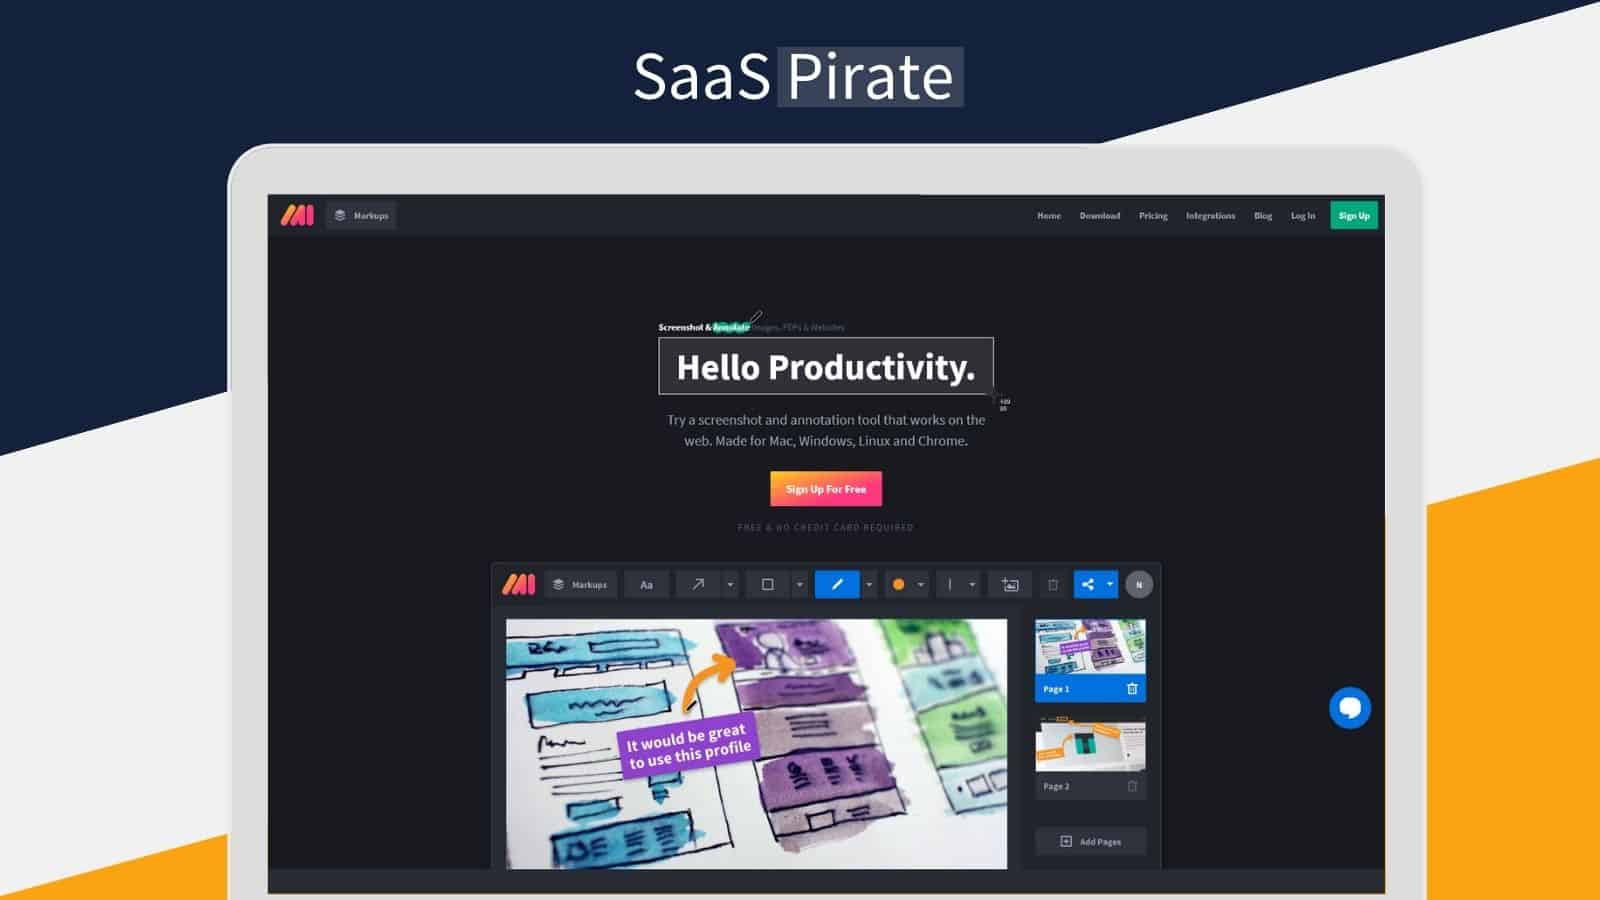This screenshot has height=900, width=1600.
Task: Go to the Home menu item
Action: pyautogui.click(x=1049, y=215)
